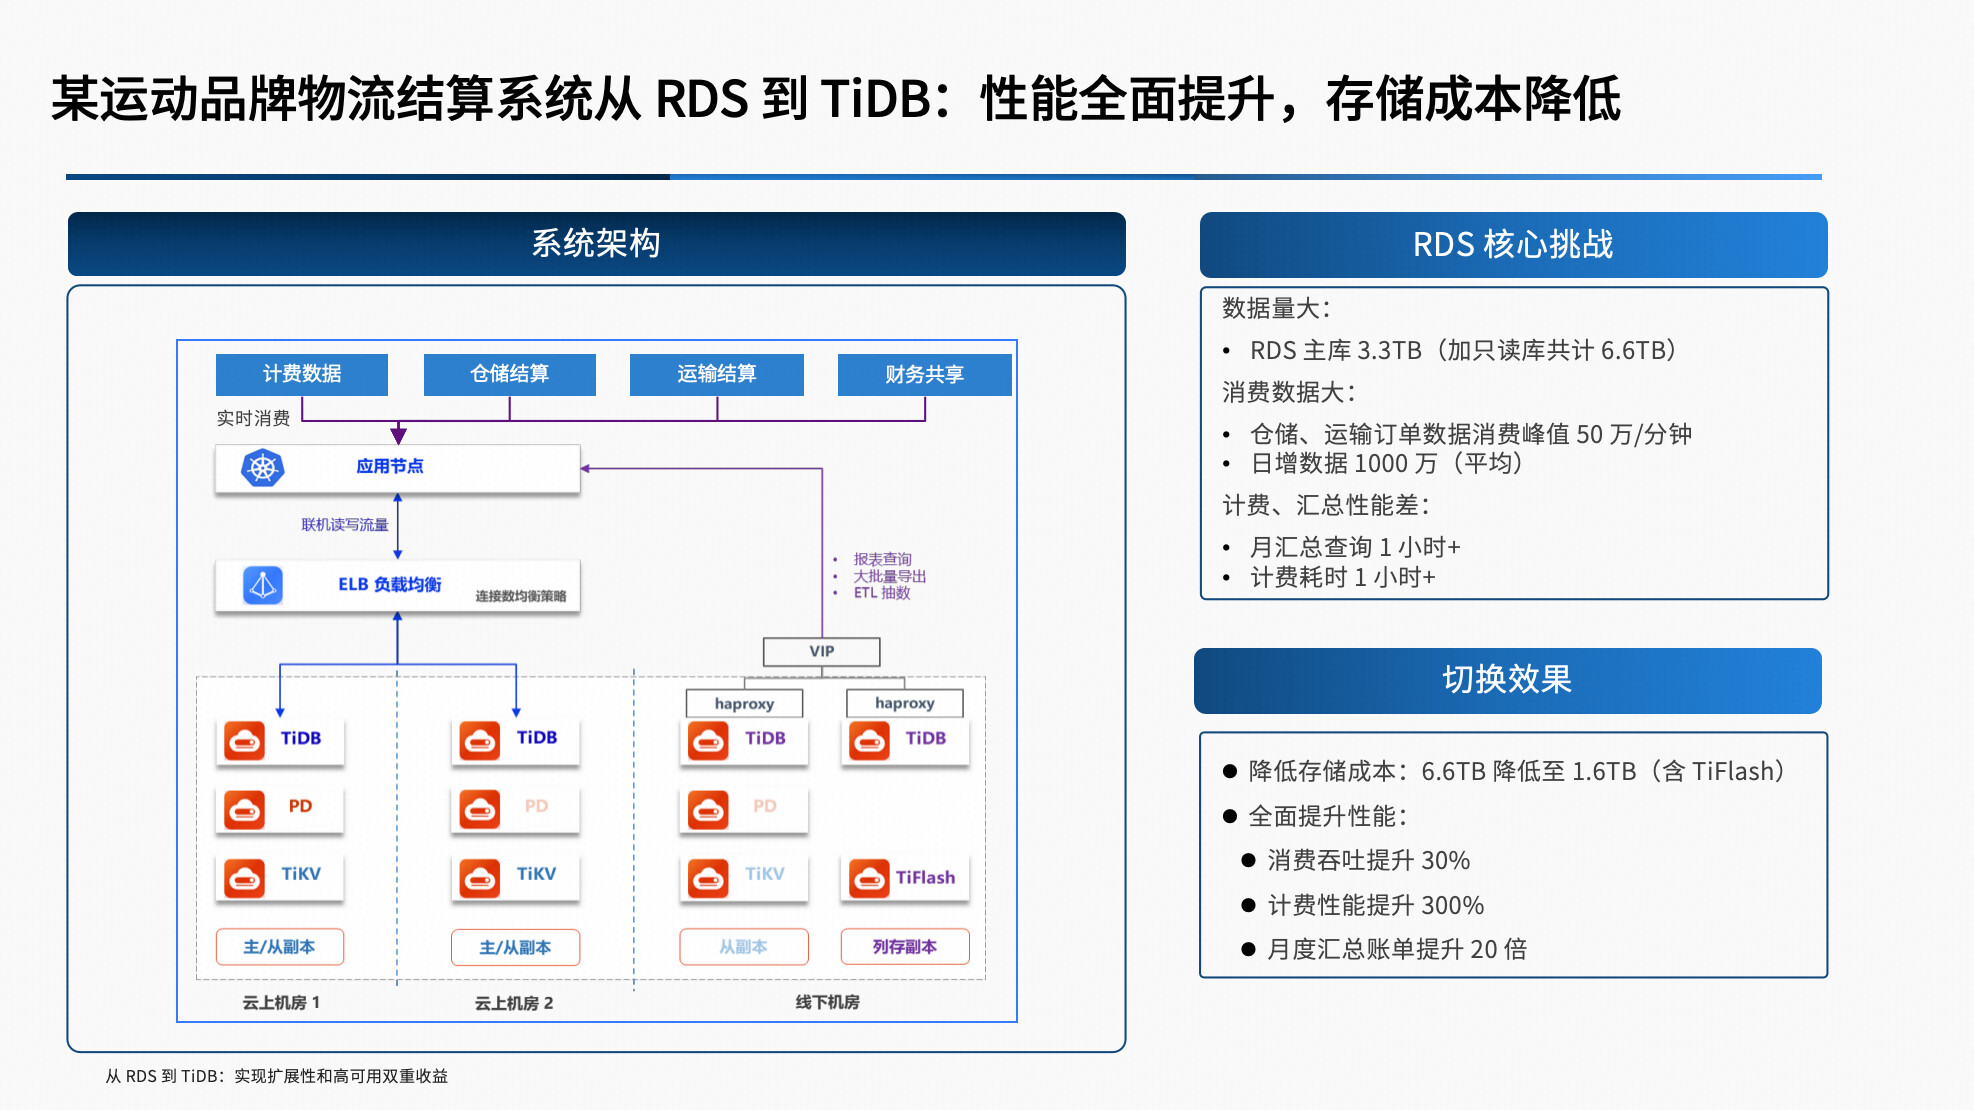
Task: Click the left haproxy box
Action: tap(744, 703)
